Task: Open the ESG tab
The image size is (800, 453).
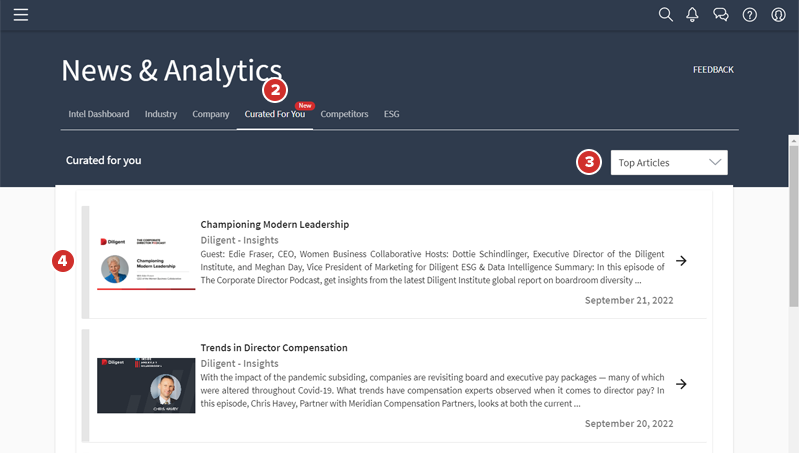Action: point(392,114)
